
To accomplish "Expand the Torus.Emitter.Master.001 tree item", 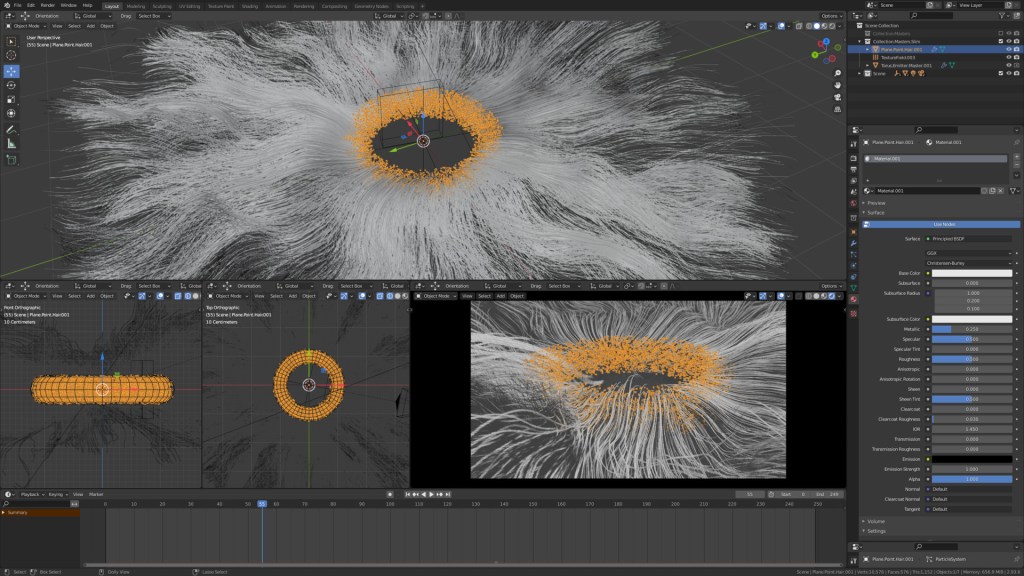I will coord(867,65).
